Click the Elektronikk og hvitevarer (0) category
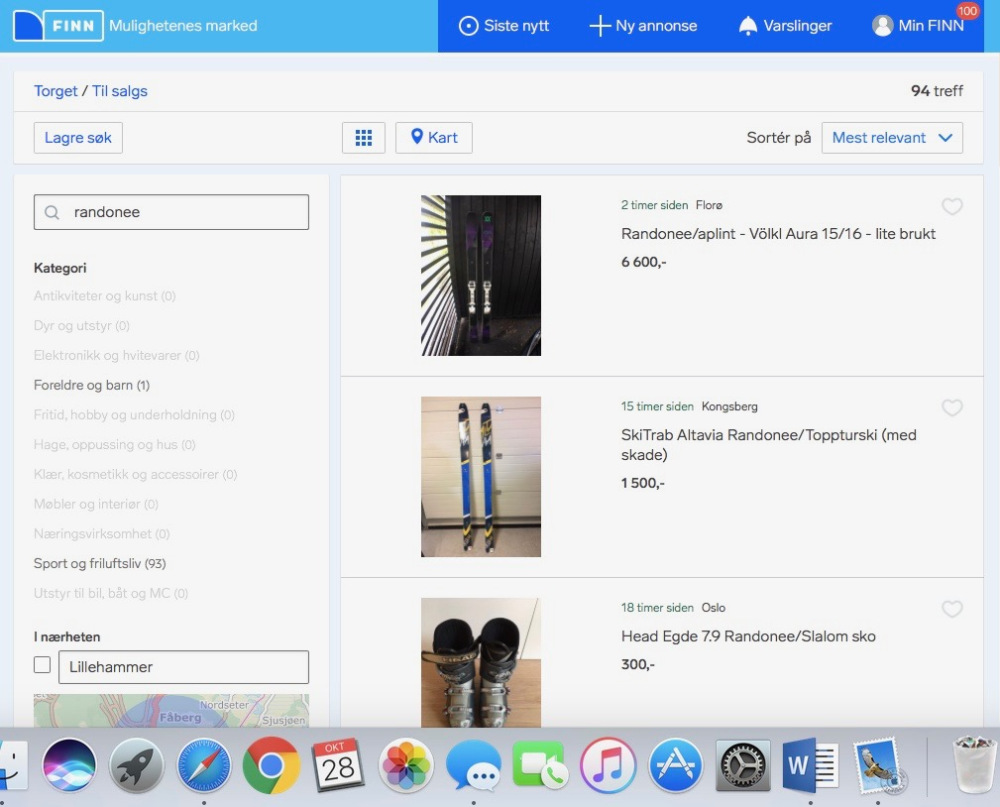The image size is (1000, 807). pyautogui.click(x=117, y=355)
